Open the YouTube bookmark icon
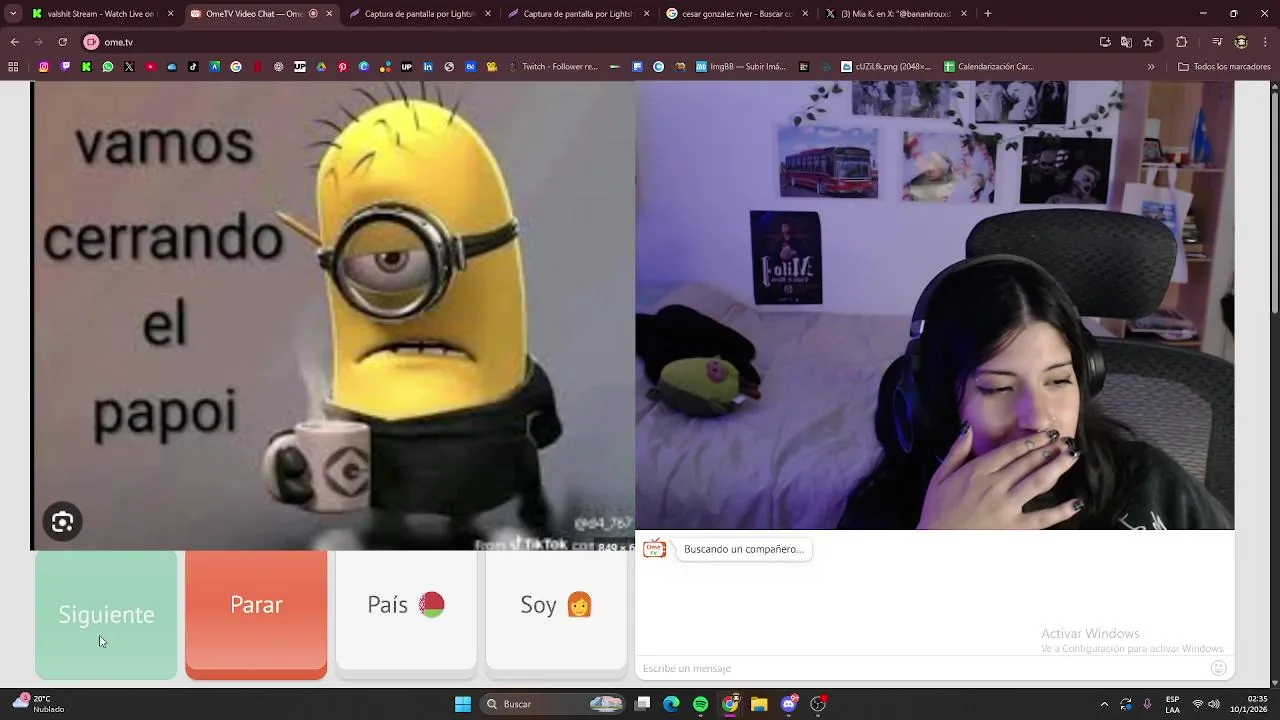1280x720 pixels. tap(151, 67)
